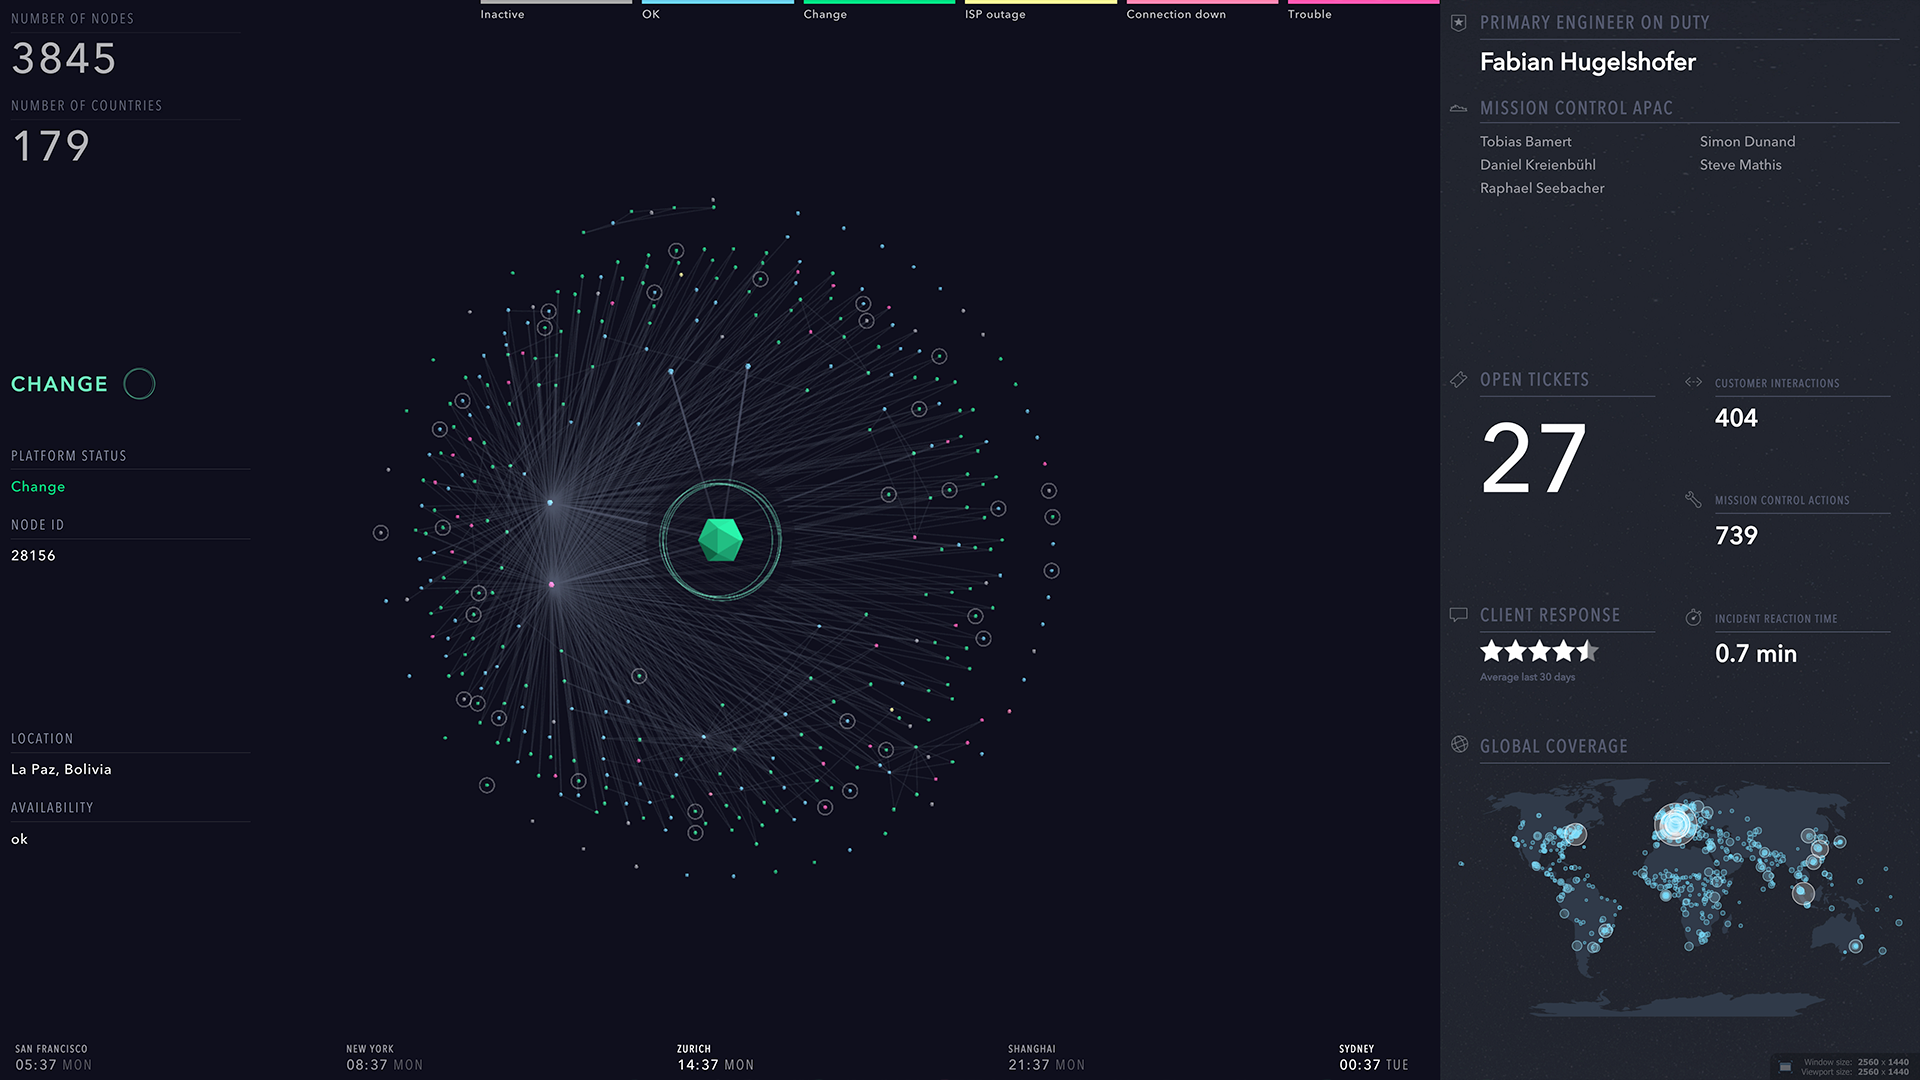Screen dimensions: 1920x1080
Task: Click the globe icon beside Global Coverage
Action: [1459, 745]
